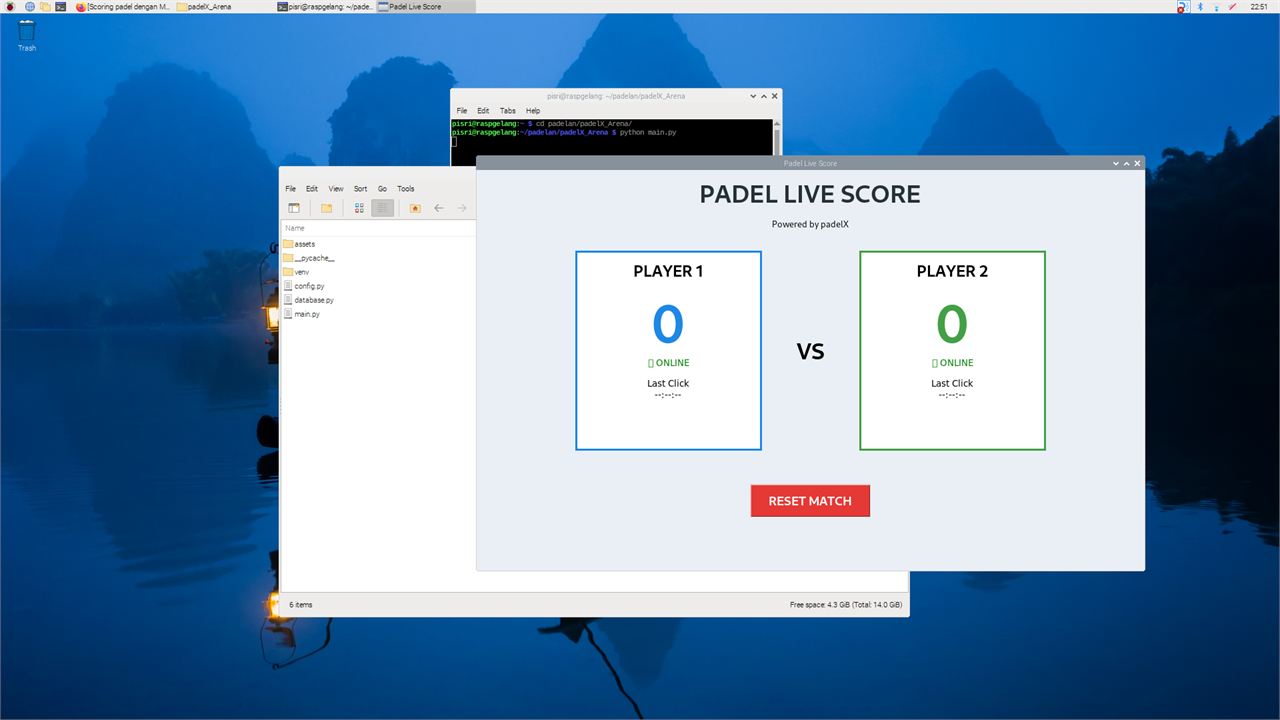The image size is (1280, 720).
Task: Click the Bluetooth tray icon
Action: tap(1199, 6)
